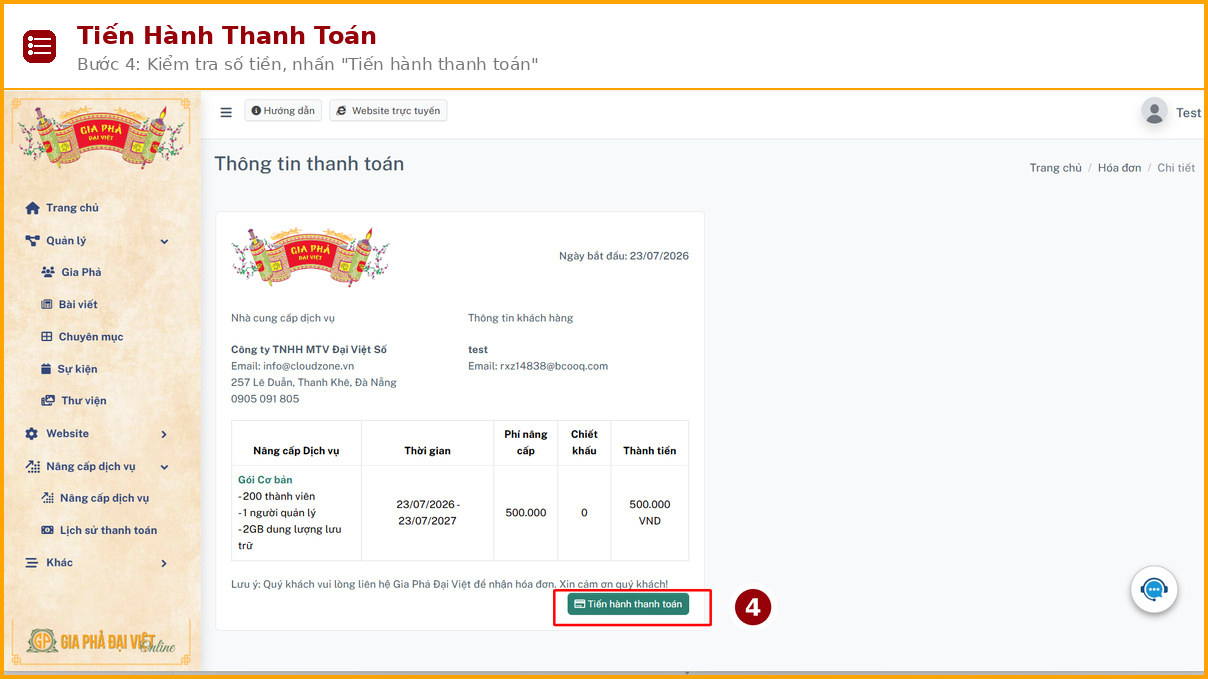Click Hóa đơn breadcrumb link
Image resolution: width=1208 pixels, height=679 pixels.
pos(1119,168)
